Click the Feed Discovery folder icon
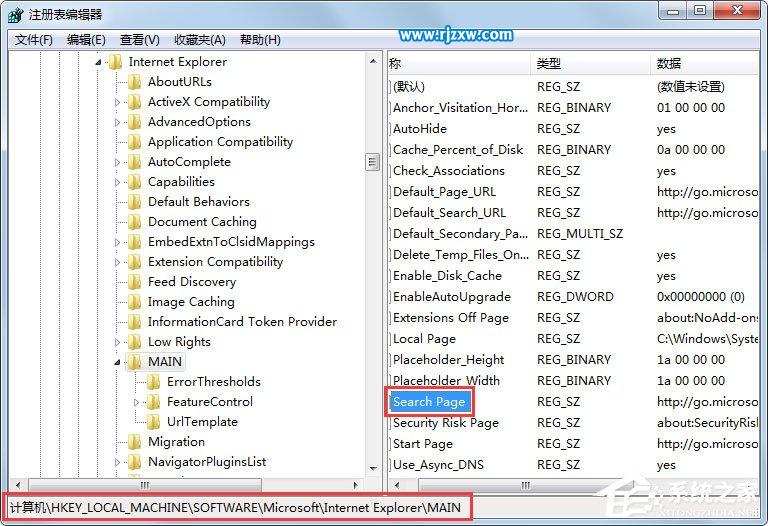 [134, 282]
